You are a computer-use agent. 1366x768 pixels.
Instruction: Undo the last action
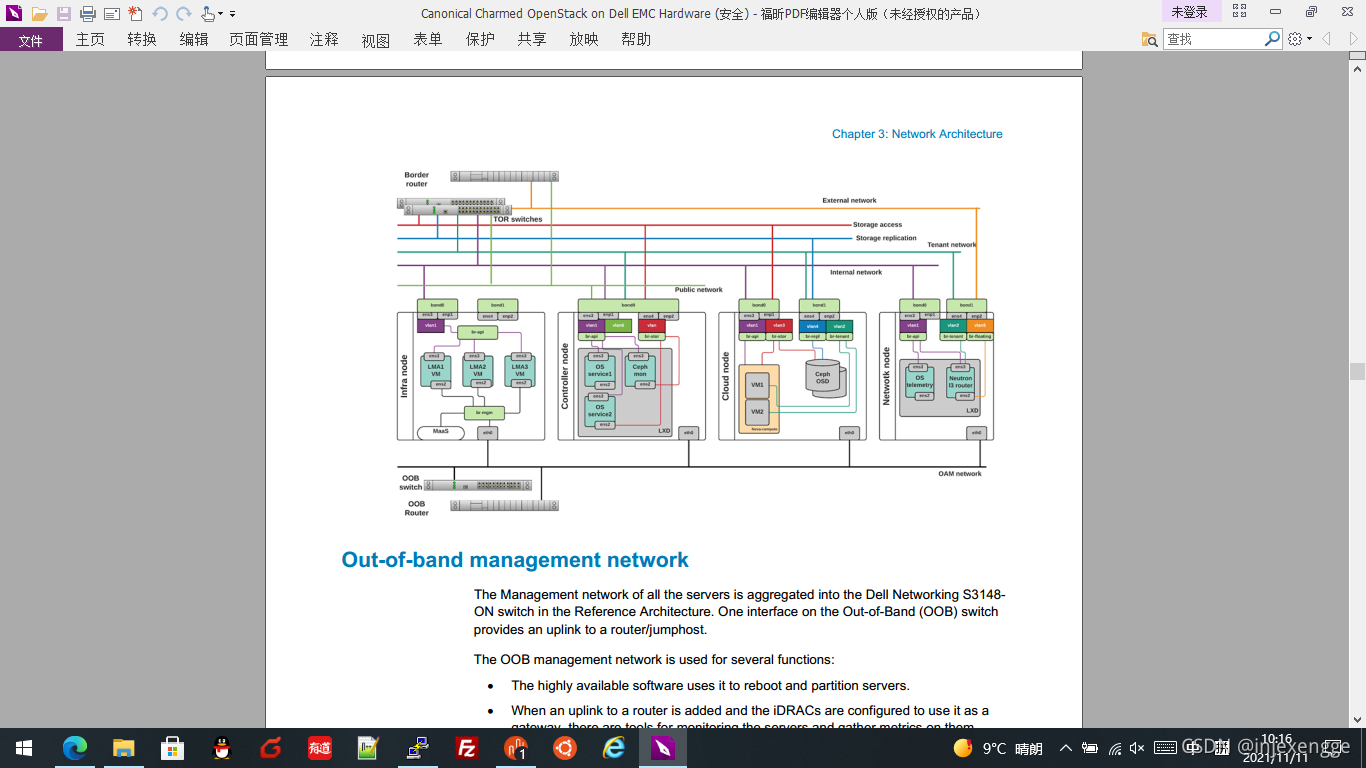(x=160, y=14)
